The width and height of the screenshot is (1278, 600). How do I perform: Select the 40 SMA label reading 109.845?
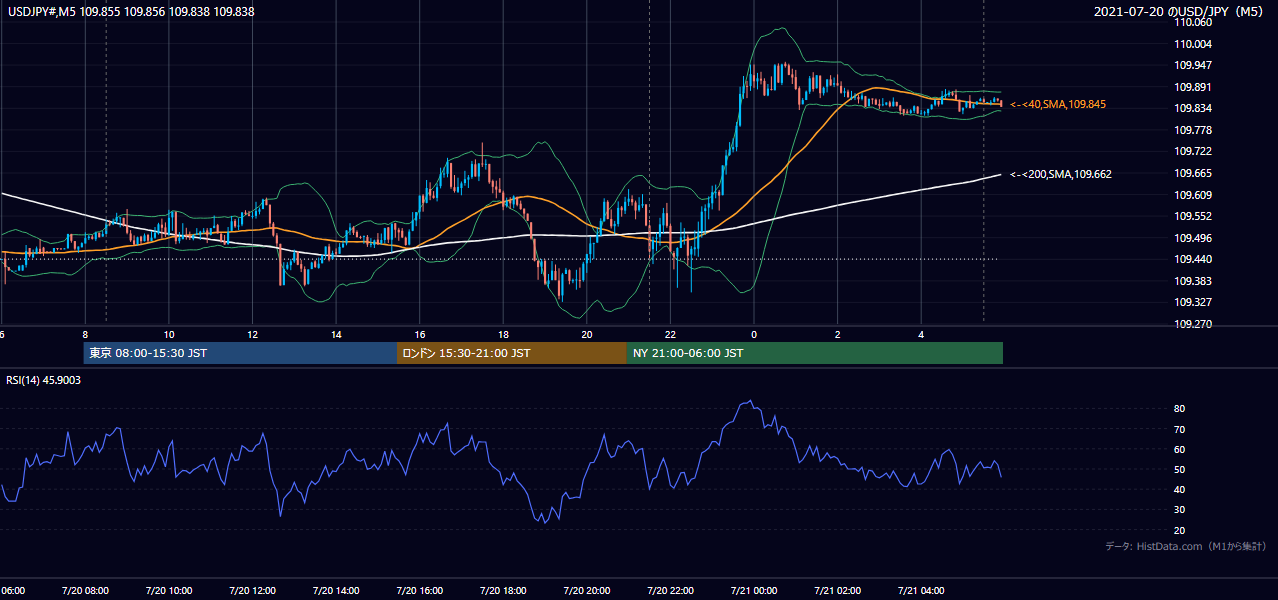coord(1058,104)
